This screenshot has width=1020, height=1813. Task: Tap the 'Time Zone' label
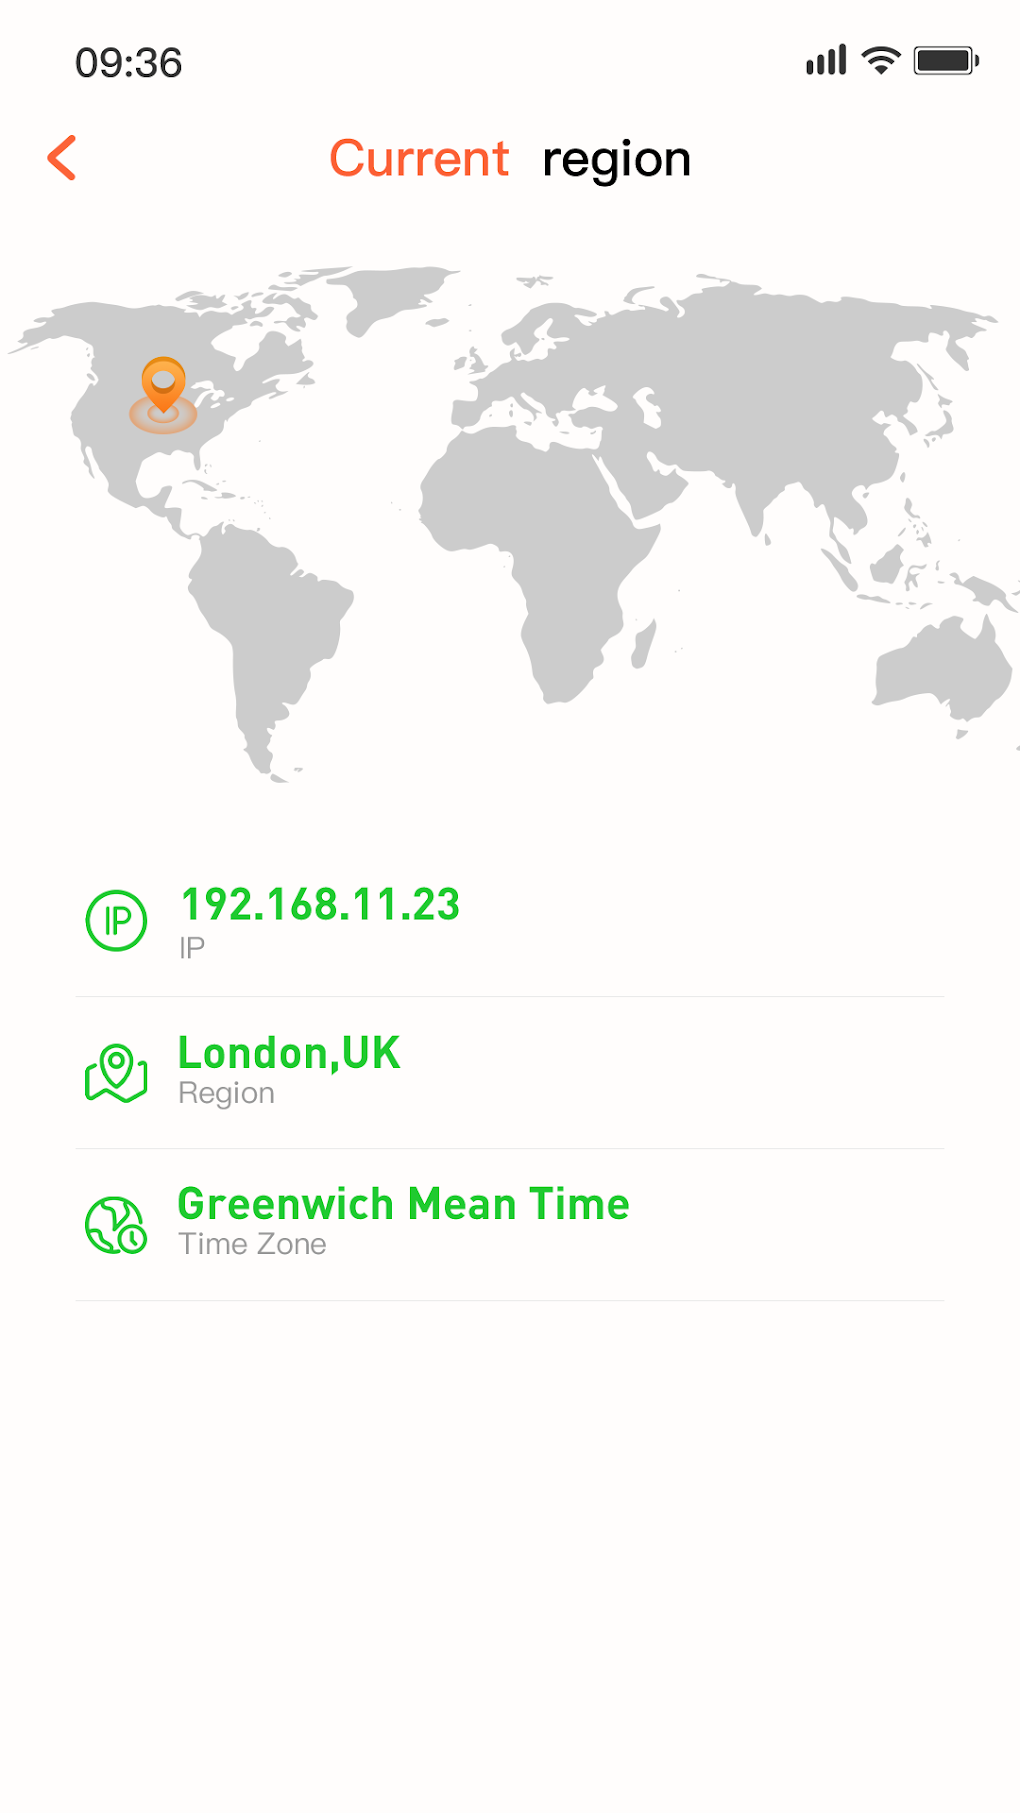pos(252,1244)
